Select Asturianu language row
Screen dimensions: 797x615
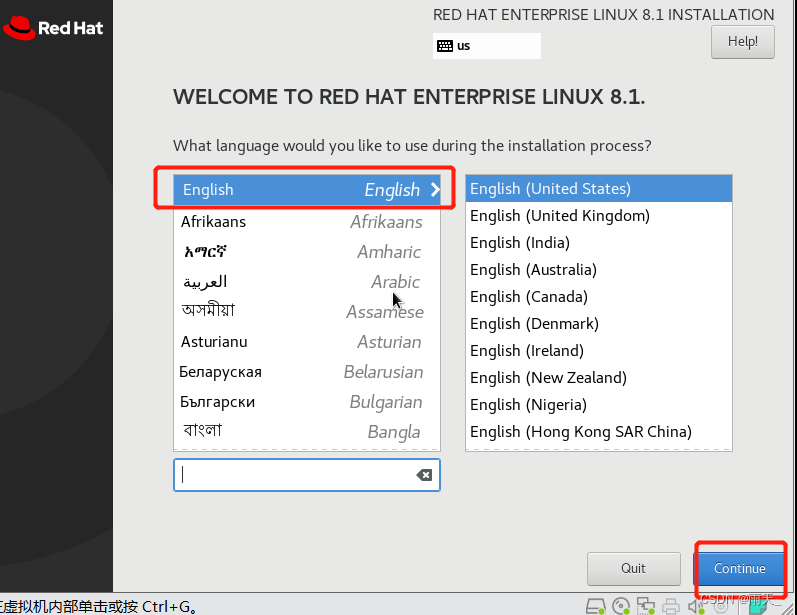306,342
